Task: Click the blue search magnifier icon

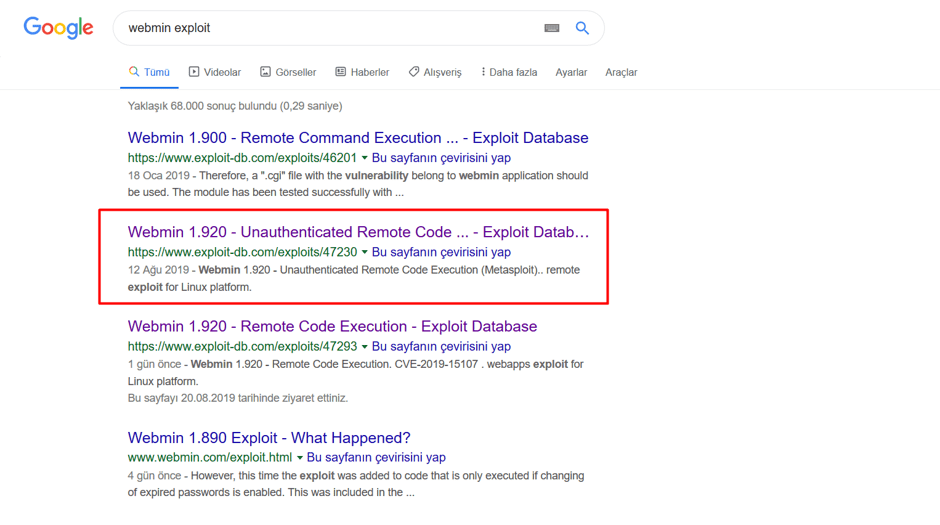Action: (x=582, y=28)
